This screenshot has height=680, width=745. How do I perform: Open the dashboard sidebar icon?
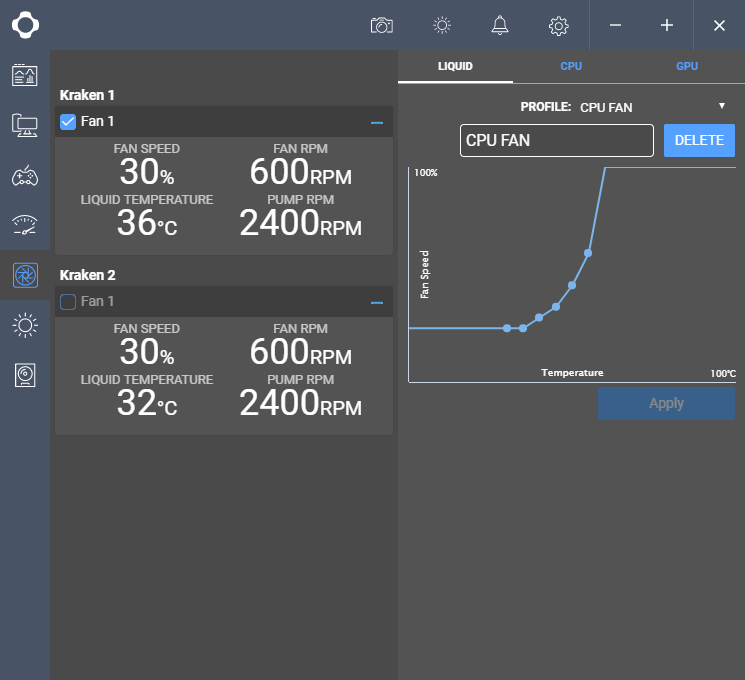click(x=25, y=75)
